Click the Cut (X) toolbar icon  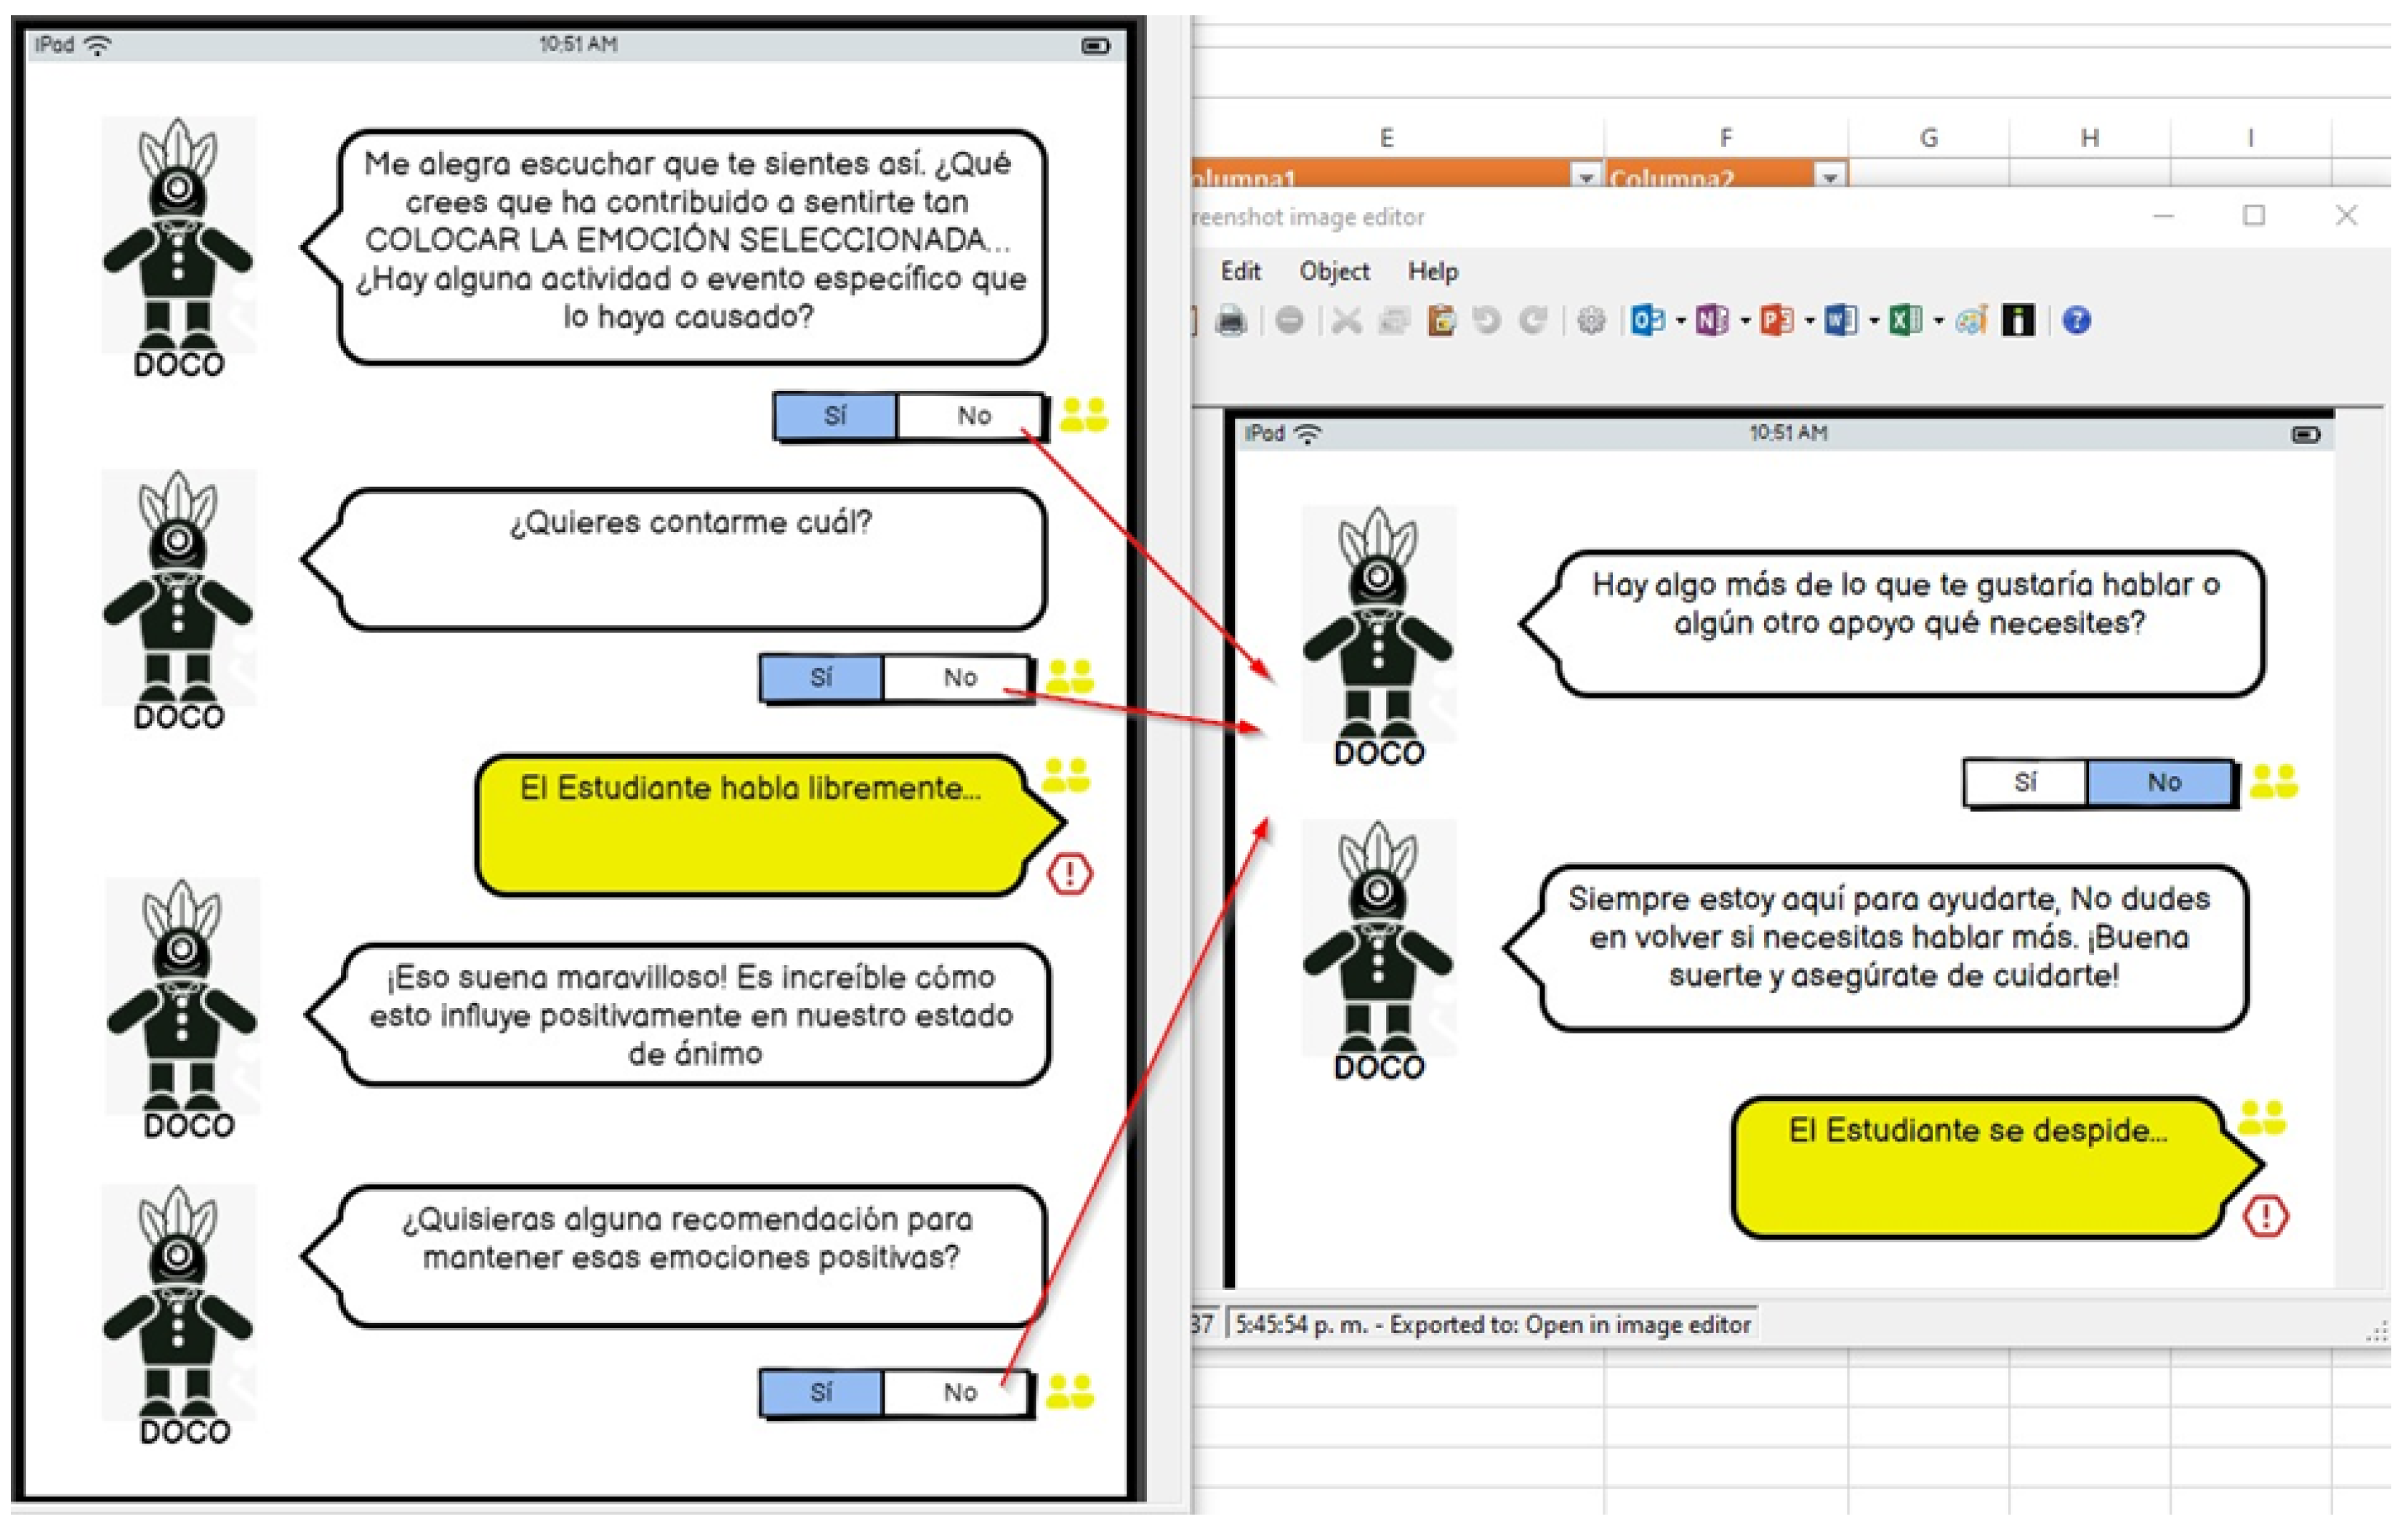(1346, 321)
